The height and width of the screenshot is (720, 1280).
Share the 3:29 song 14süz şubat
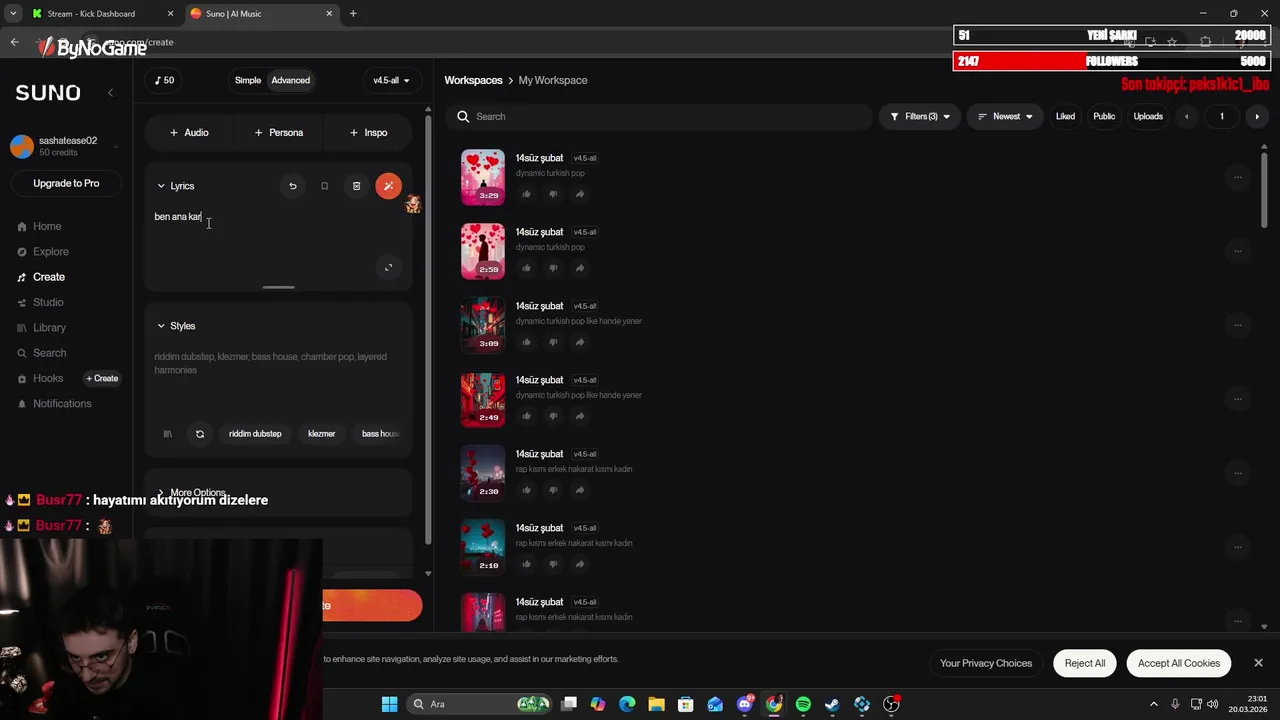[580, 194]
